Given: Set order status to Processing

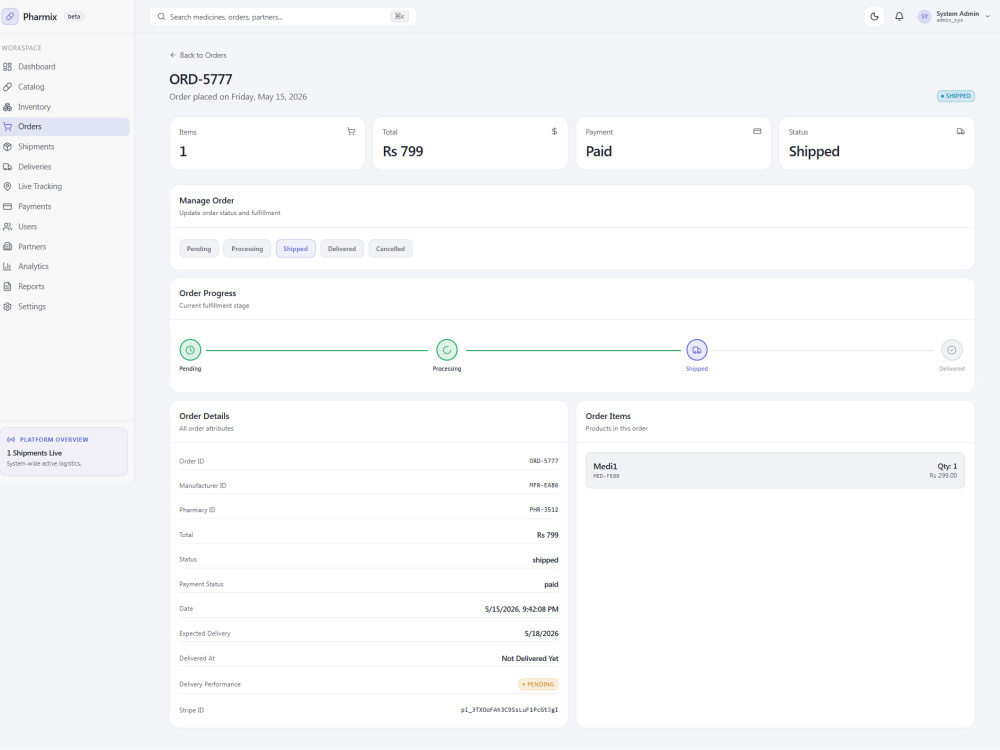Looking at the screenshot, I should point(247,249).
